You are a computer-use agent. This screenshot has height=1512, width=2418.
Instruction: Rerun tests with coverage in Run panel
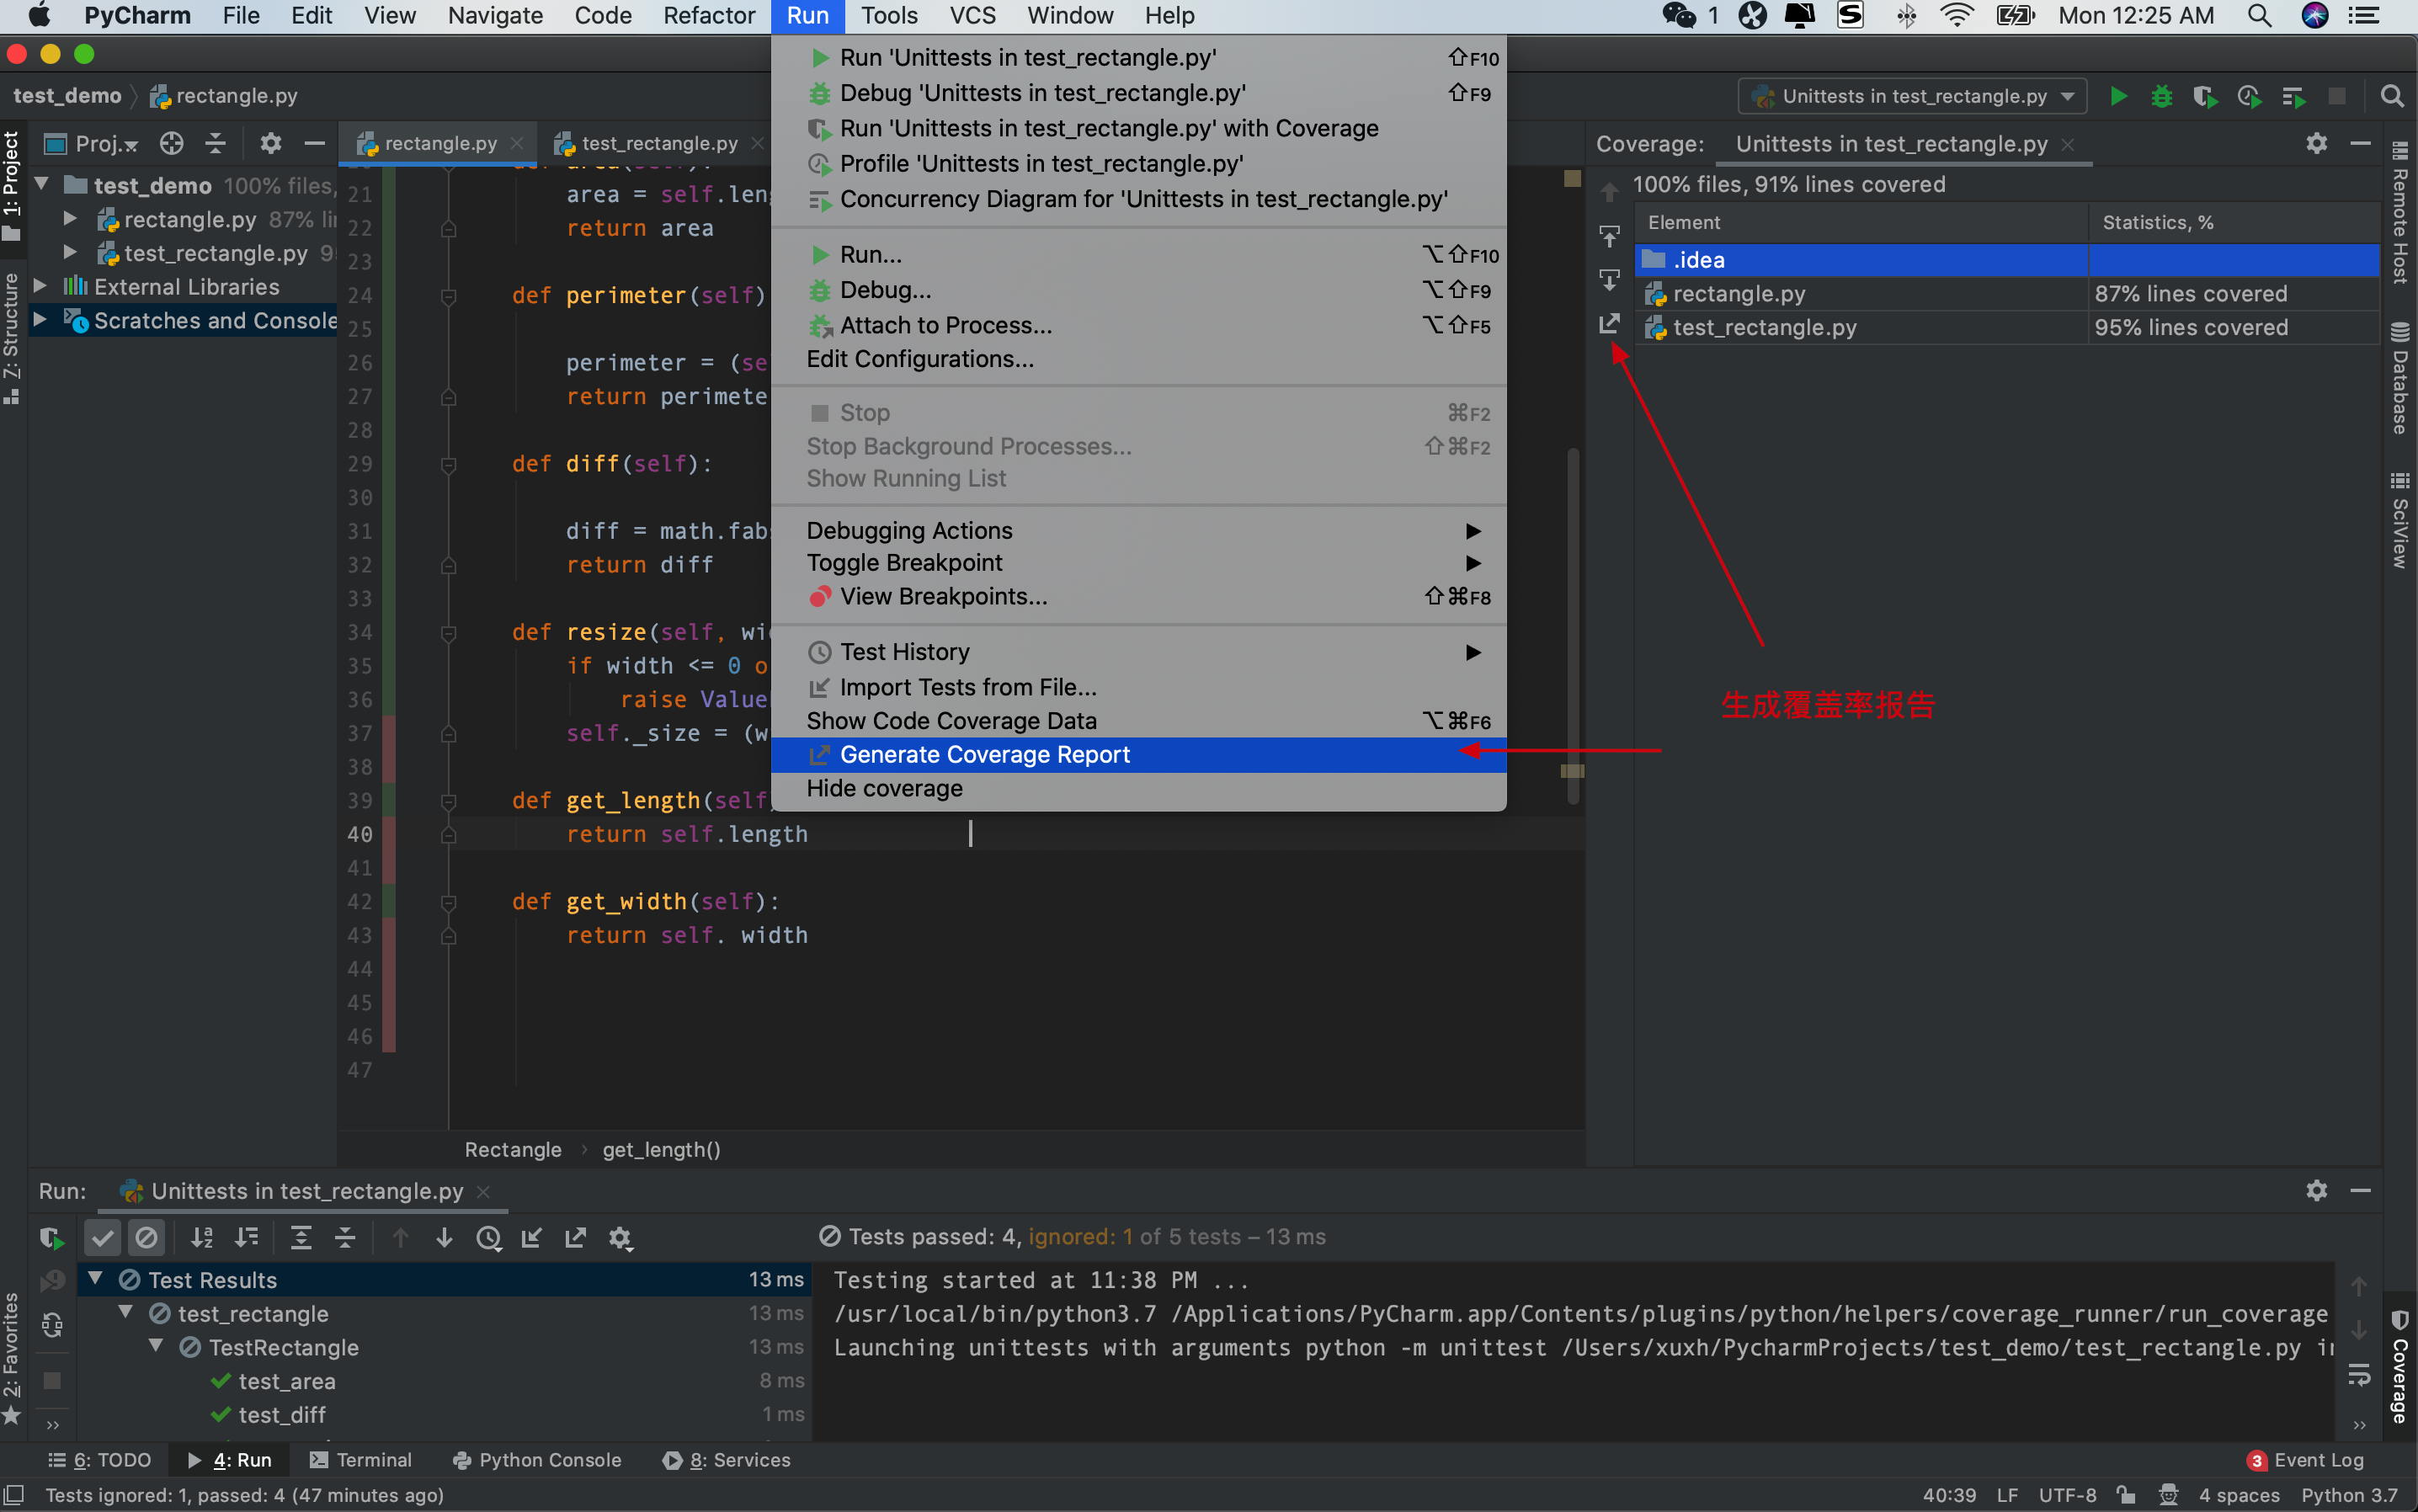(52, 1238)
